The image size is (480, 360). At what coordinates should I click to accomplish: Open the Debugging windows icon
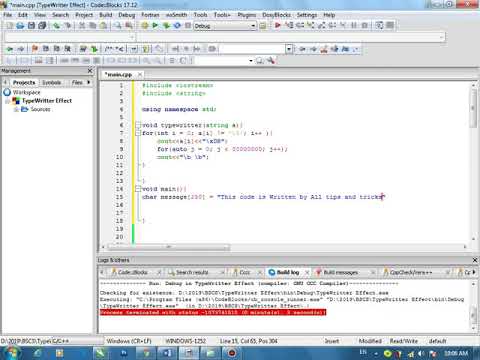point(379,25)
